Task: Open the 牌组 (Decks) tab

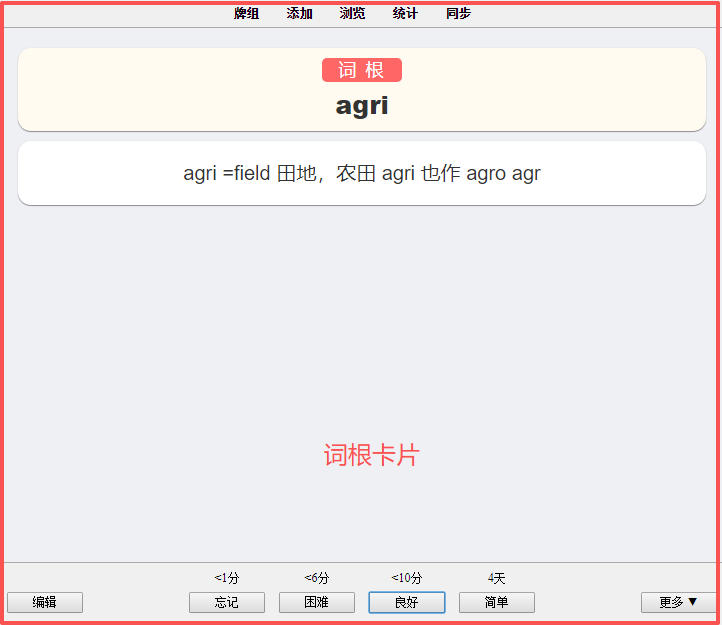Action: [246, 13]
